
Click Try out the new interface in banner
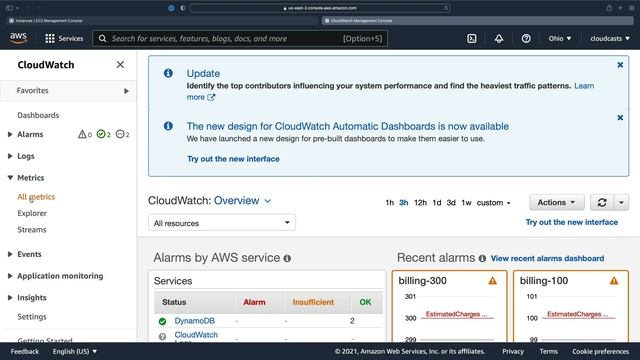click(233, 159)
